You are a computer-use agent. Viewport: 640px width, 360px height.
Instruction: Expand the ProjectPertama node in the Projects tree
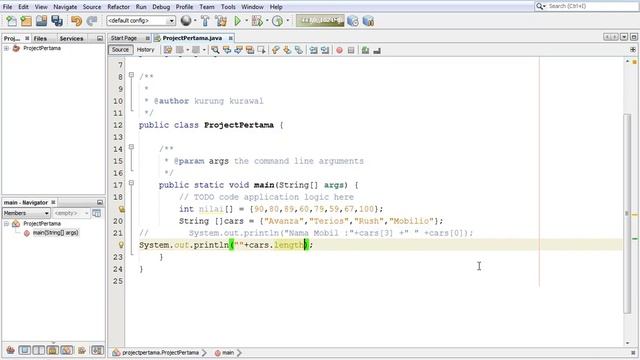(6, 48)
